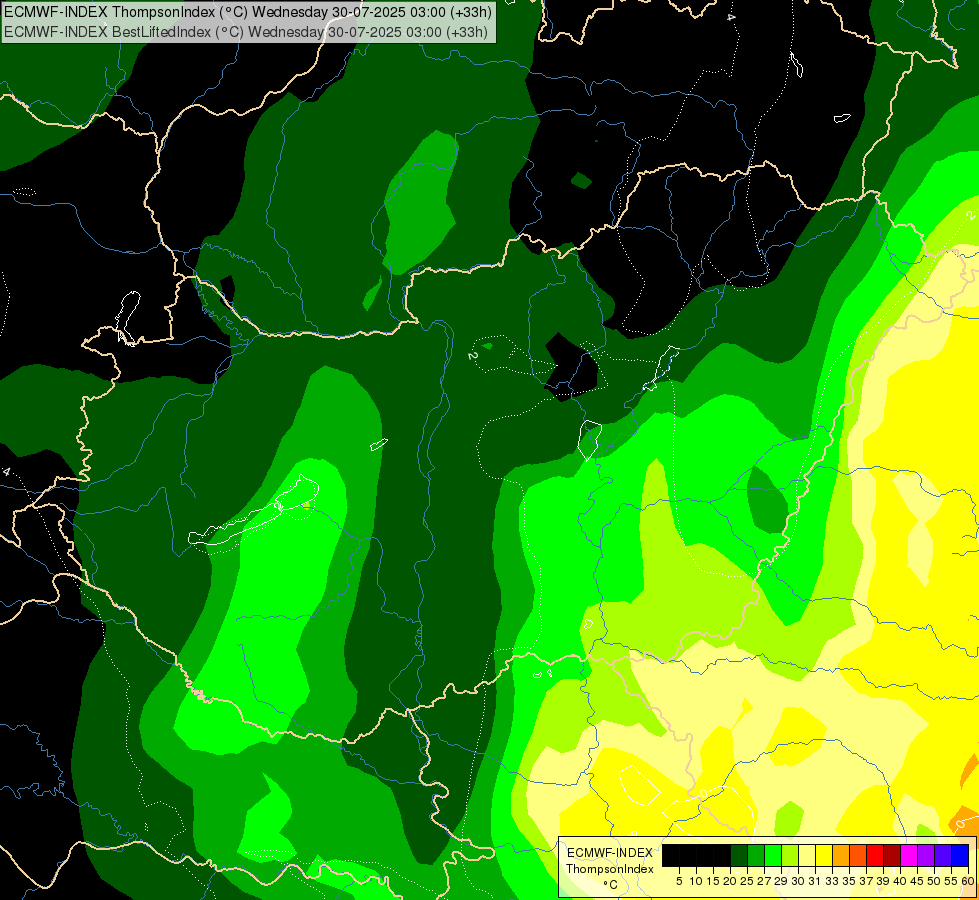Viewport: 979px width, 900px height.
Task: Select the medium green 25–27 legend swatch
Action: (x=756, y=855)
